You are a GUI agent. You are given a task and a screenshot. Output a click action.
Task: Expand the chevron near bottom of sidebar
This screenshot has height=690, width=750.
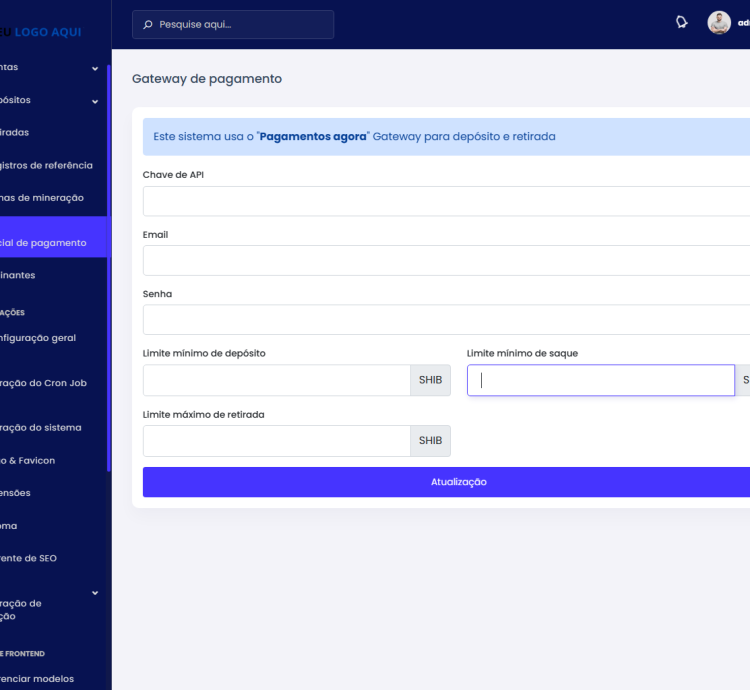point(95,593)
